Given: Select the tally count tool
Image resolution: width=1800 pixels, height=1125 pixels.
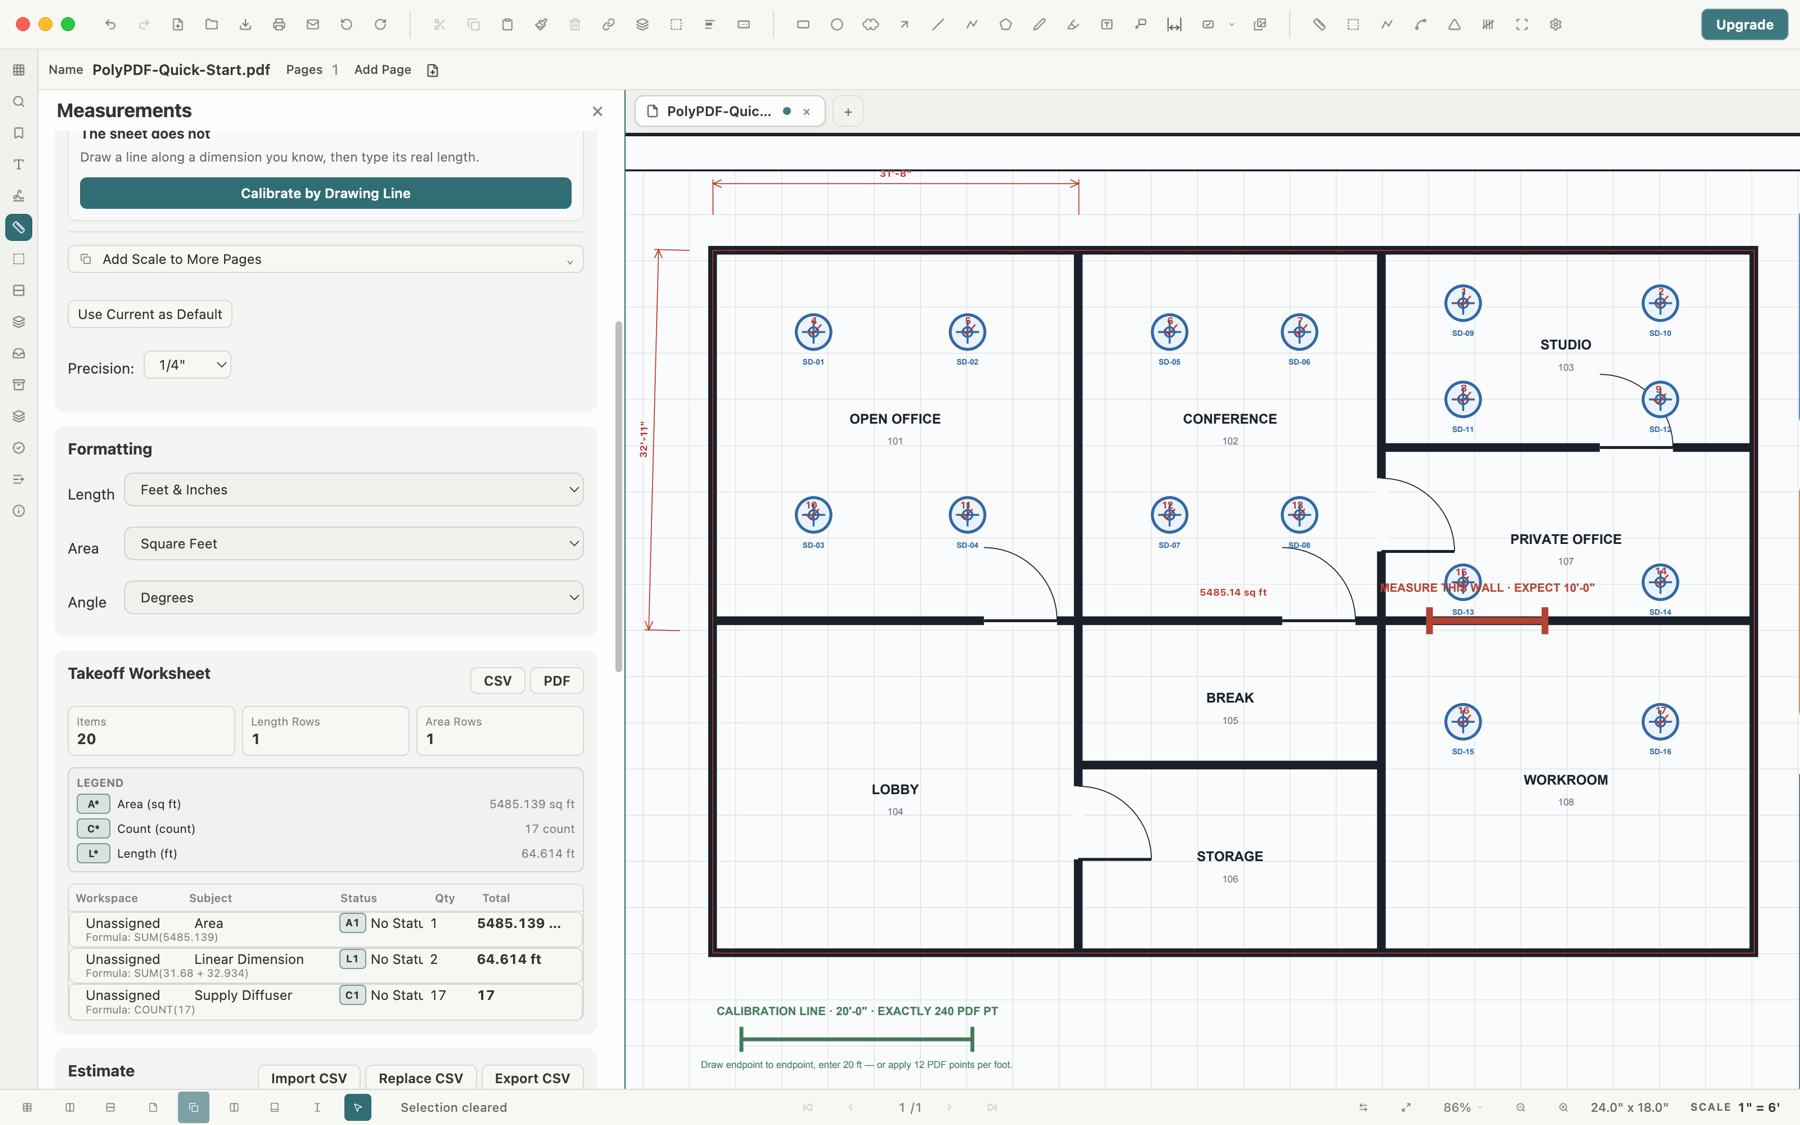Looking at the screenshot, I should 1488,24.
